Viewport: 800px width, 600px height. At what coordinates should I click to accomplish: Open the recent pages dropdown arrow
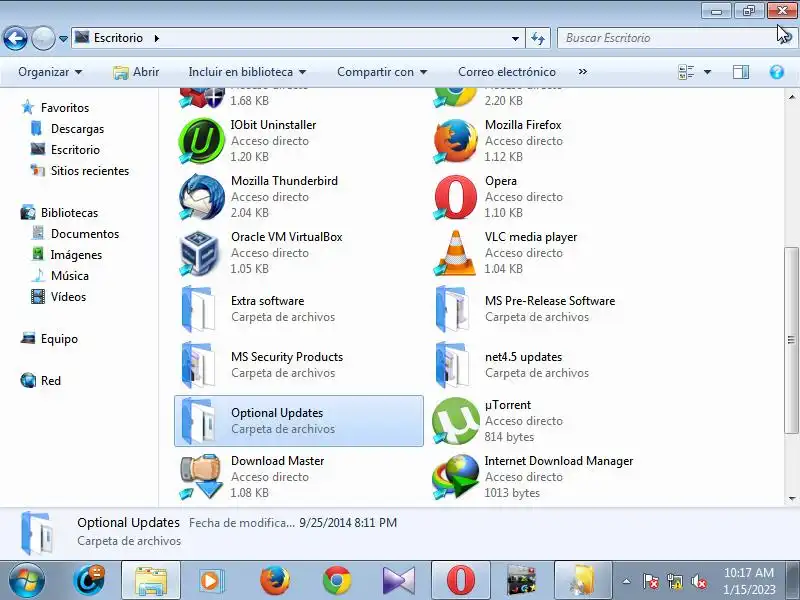point(63,39)
